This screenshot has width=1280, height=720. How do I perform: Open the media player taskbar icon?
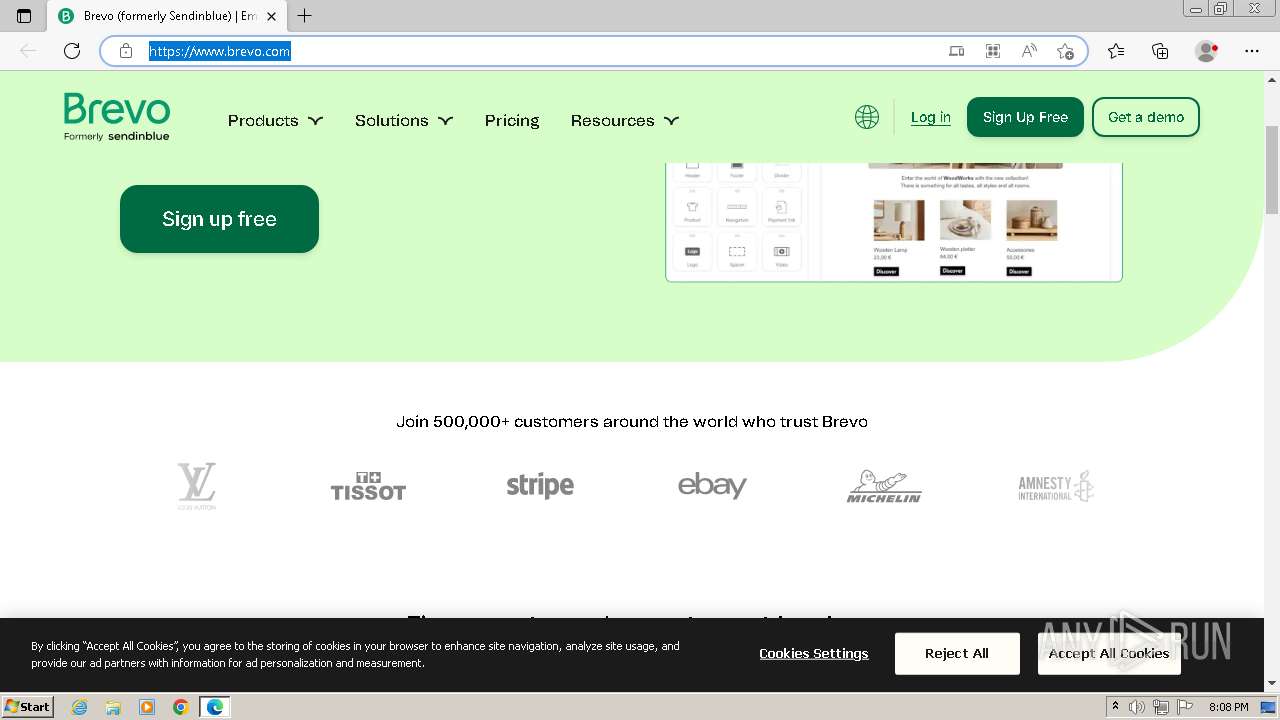click(x=147, y=707)
